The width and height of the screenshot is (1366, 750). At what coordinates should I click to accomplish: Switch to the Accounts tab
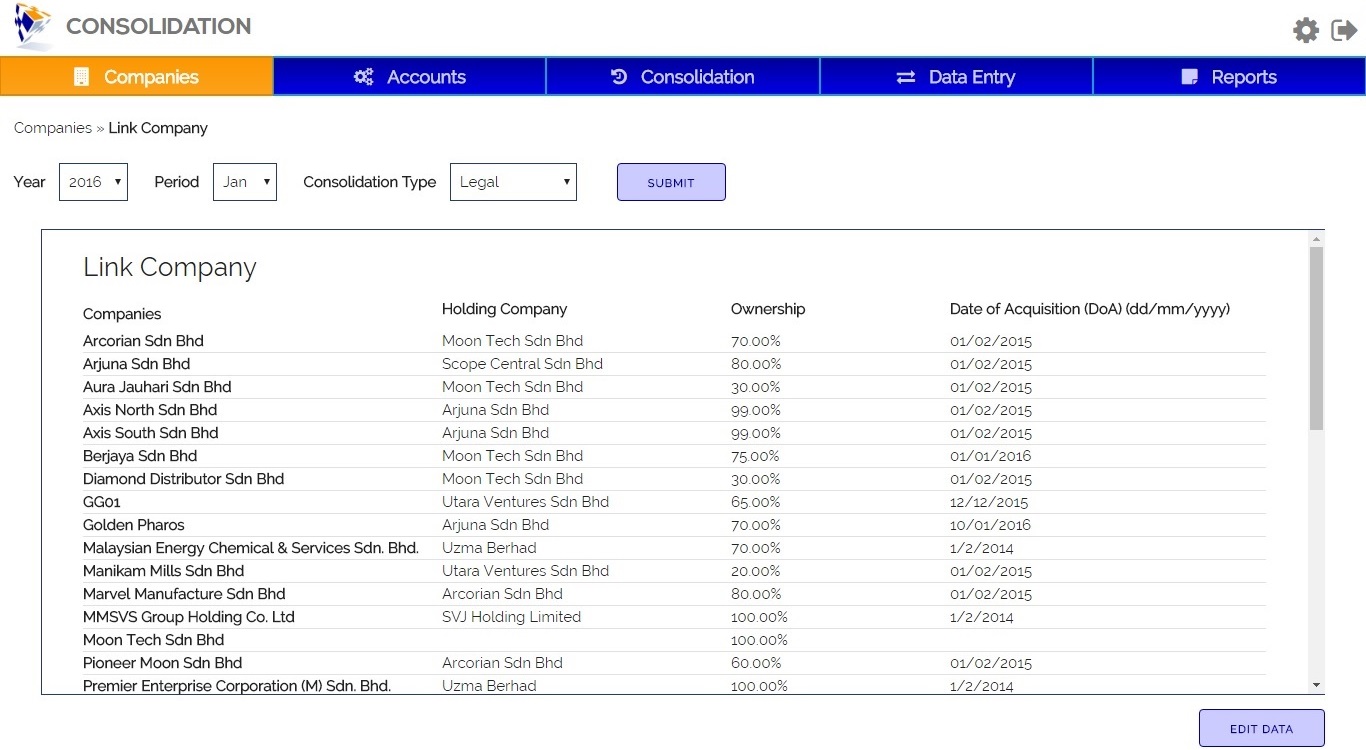pos(410,77)
